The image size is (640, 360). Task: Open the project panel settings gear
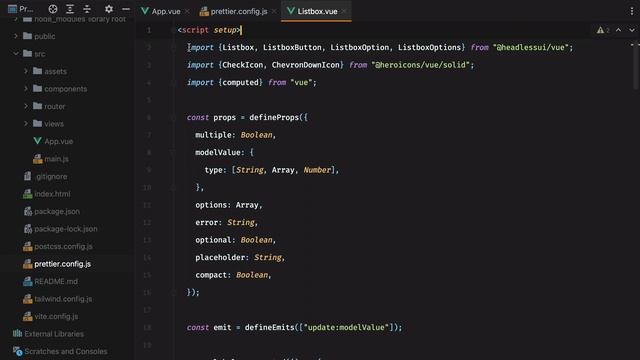109,9
